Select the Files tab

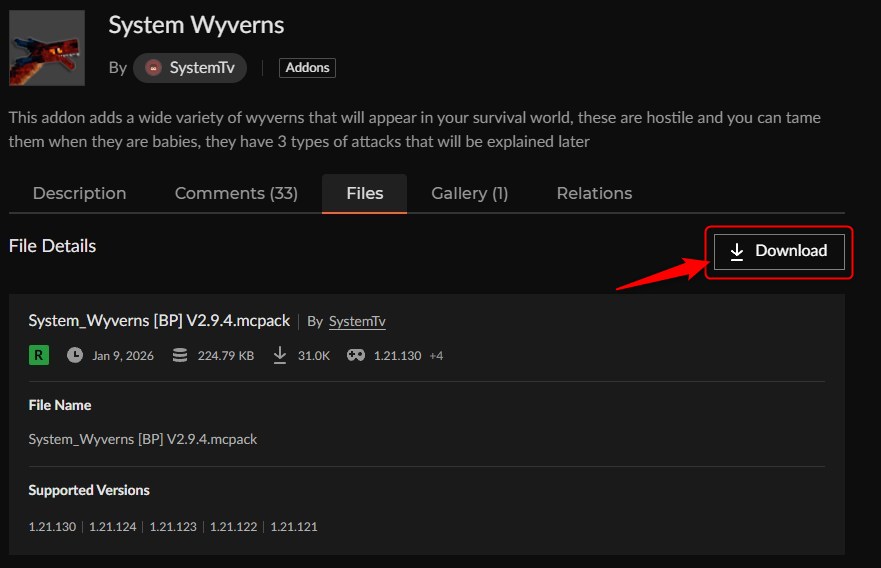364,194
